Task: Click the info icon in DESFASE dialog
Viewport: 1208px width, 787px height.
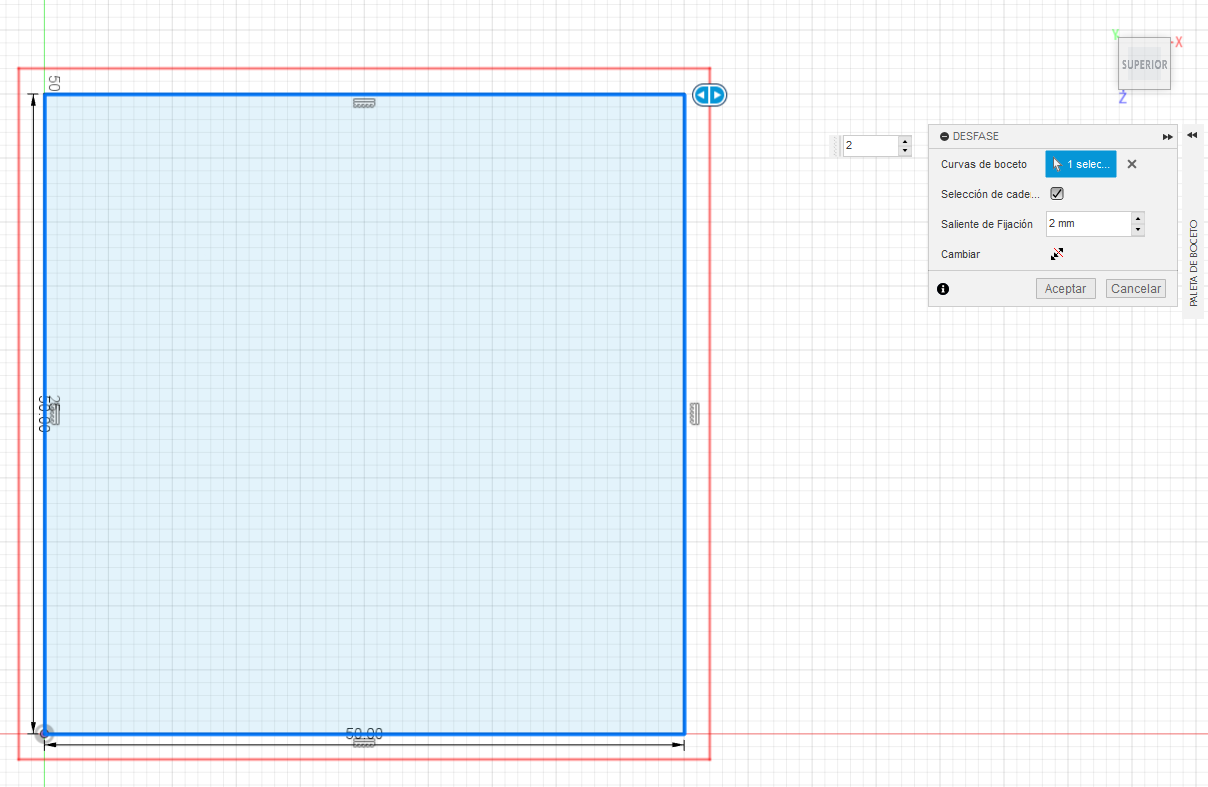Action: tap(943, 289)
